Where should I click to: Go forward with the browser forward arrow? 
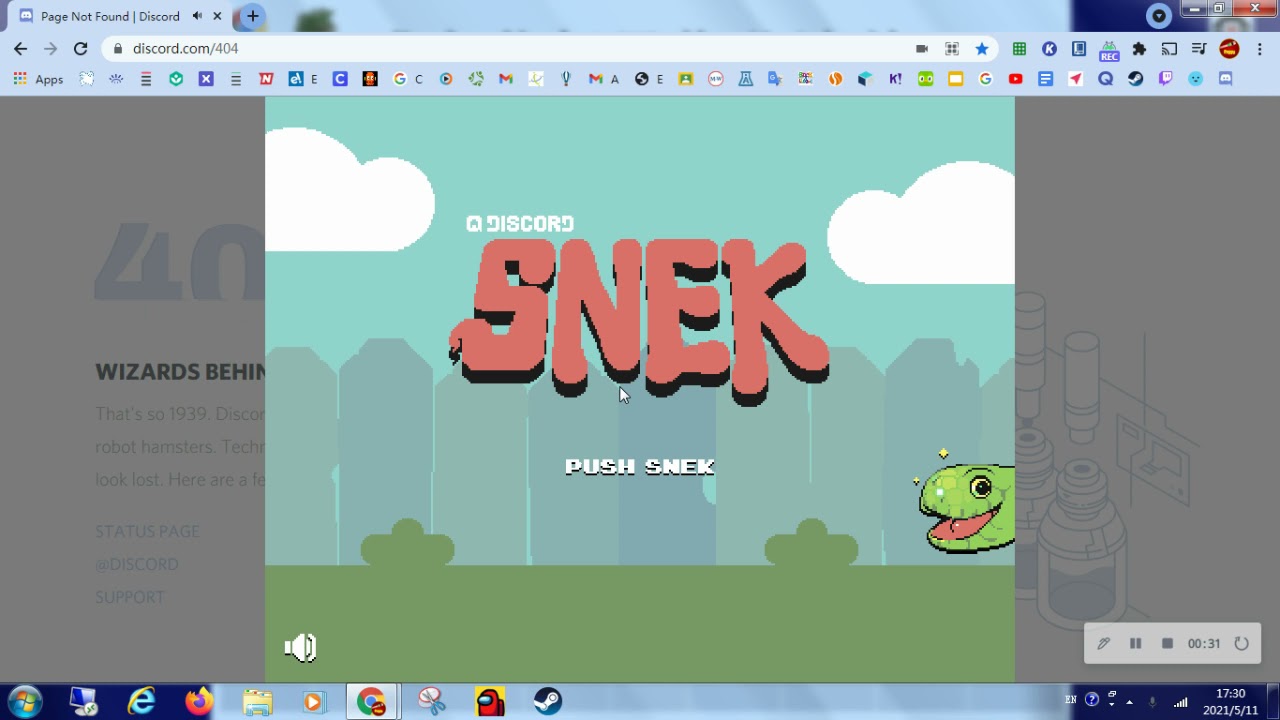click(x=51, y=48)
